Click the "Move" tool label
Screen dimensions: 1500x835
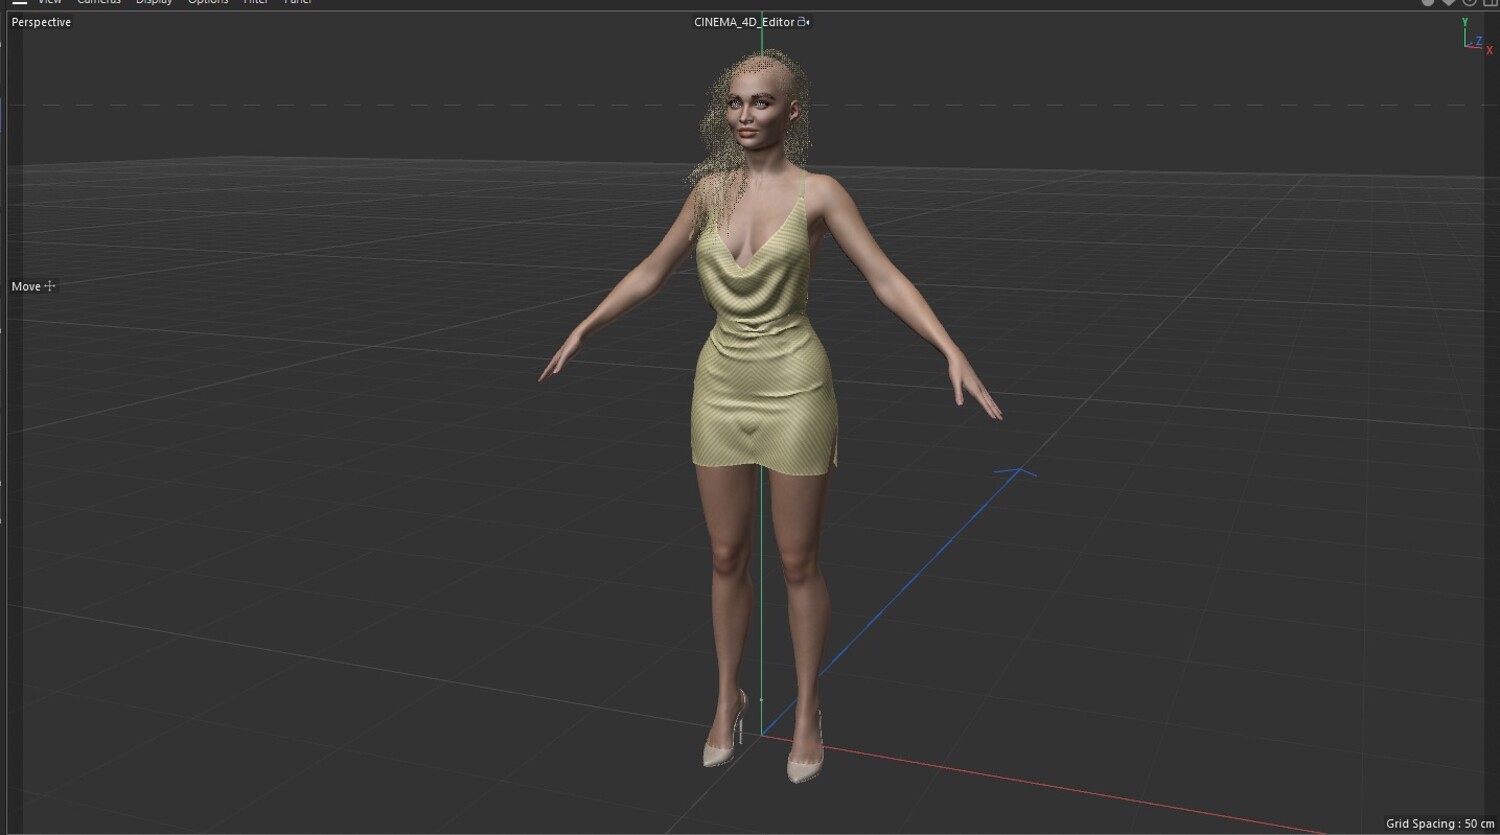26,286
